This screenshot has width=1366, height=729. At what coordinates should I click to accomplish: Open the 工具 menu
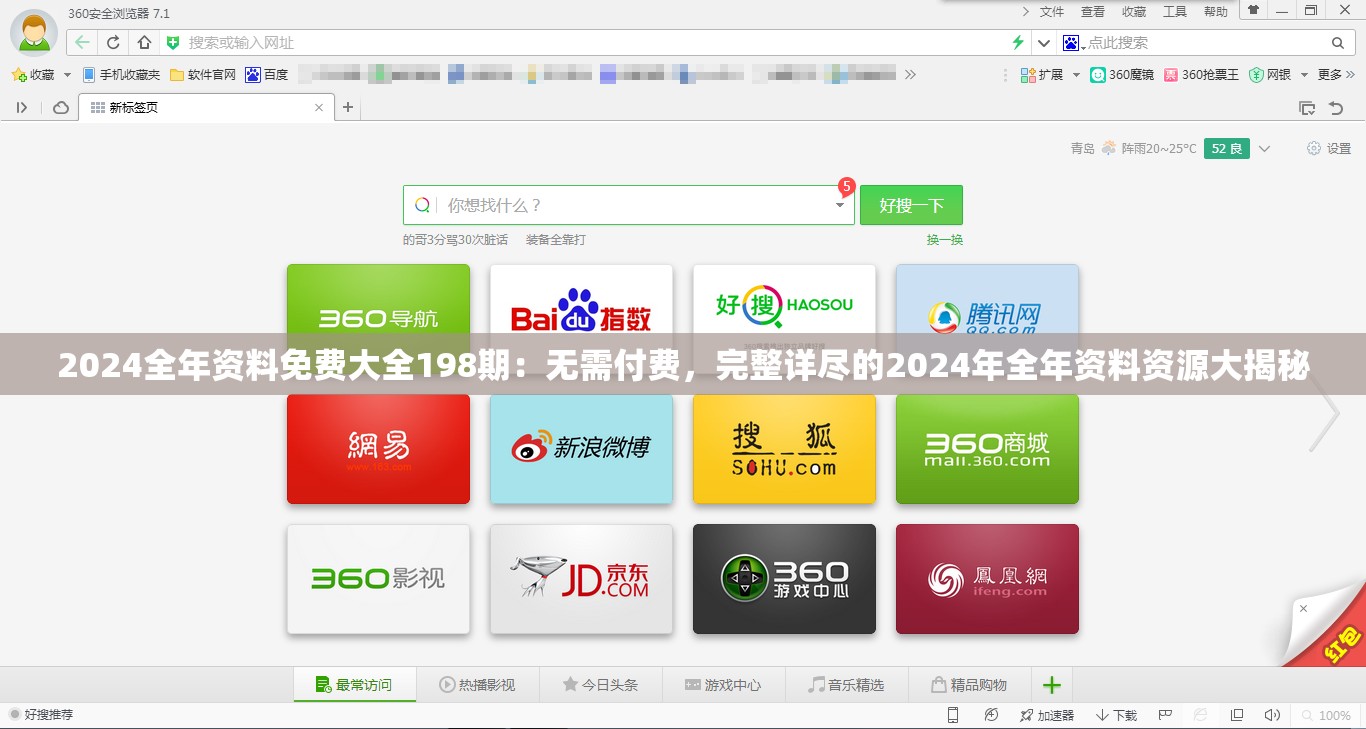(x=1175, y=11)
